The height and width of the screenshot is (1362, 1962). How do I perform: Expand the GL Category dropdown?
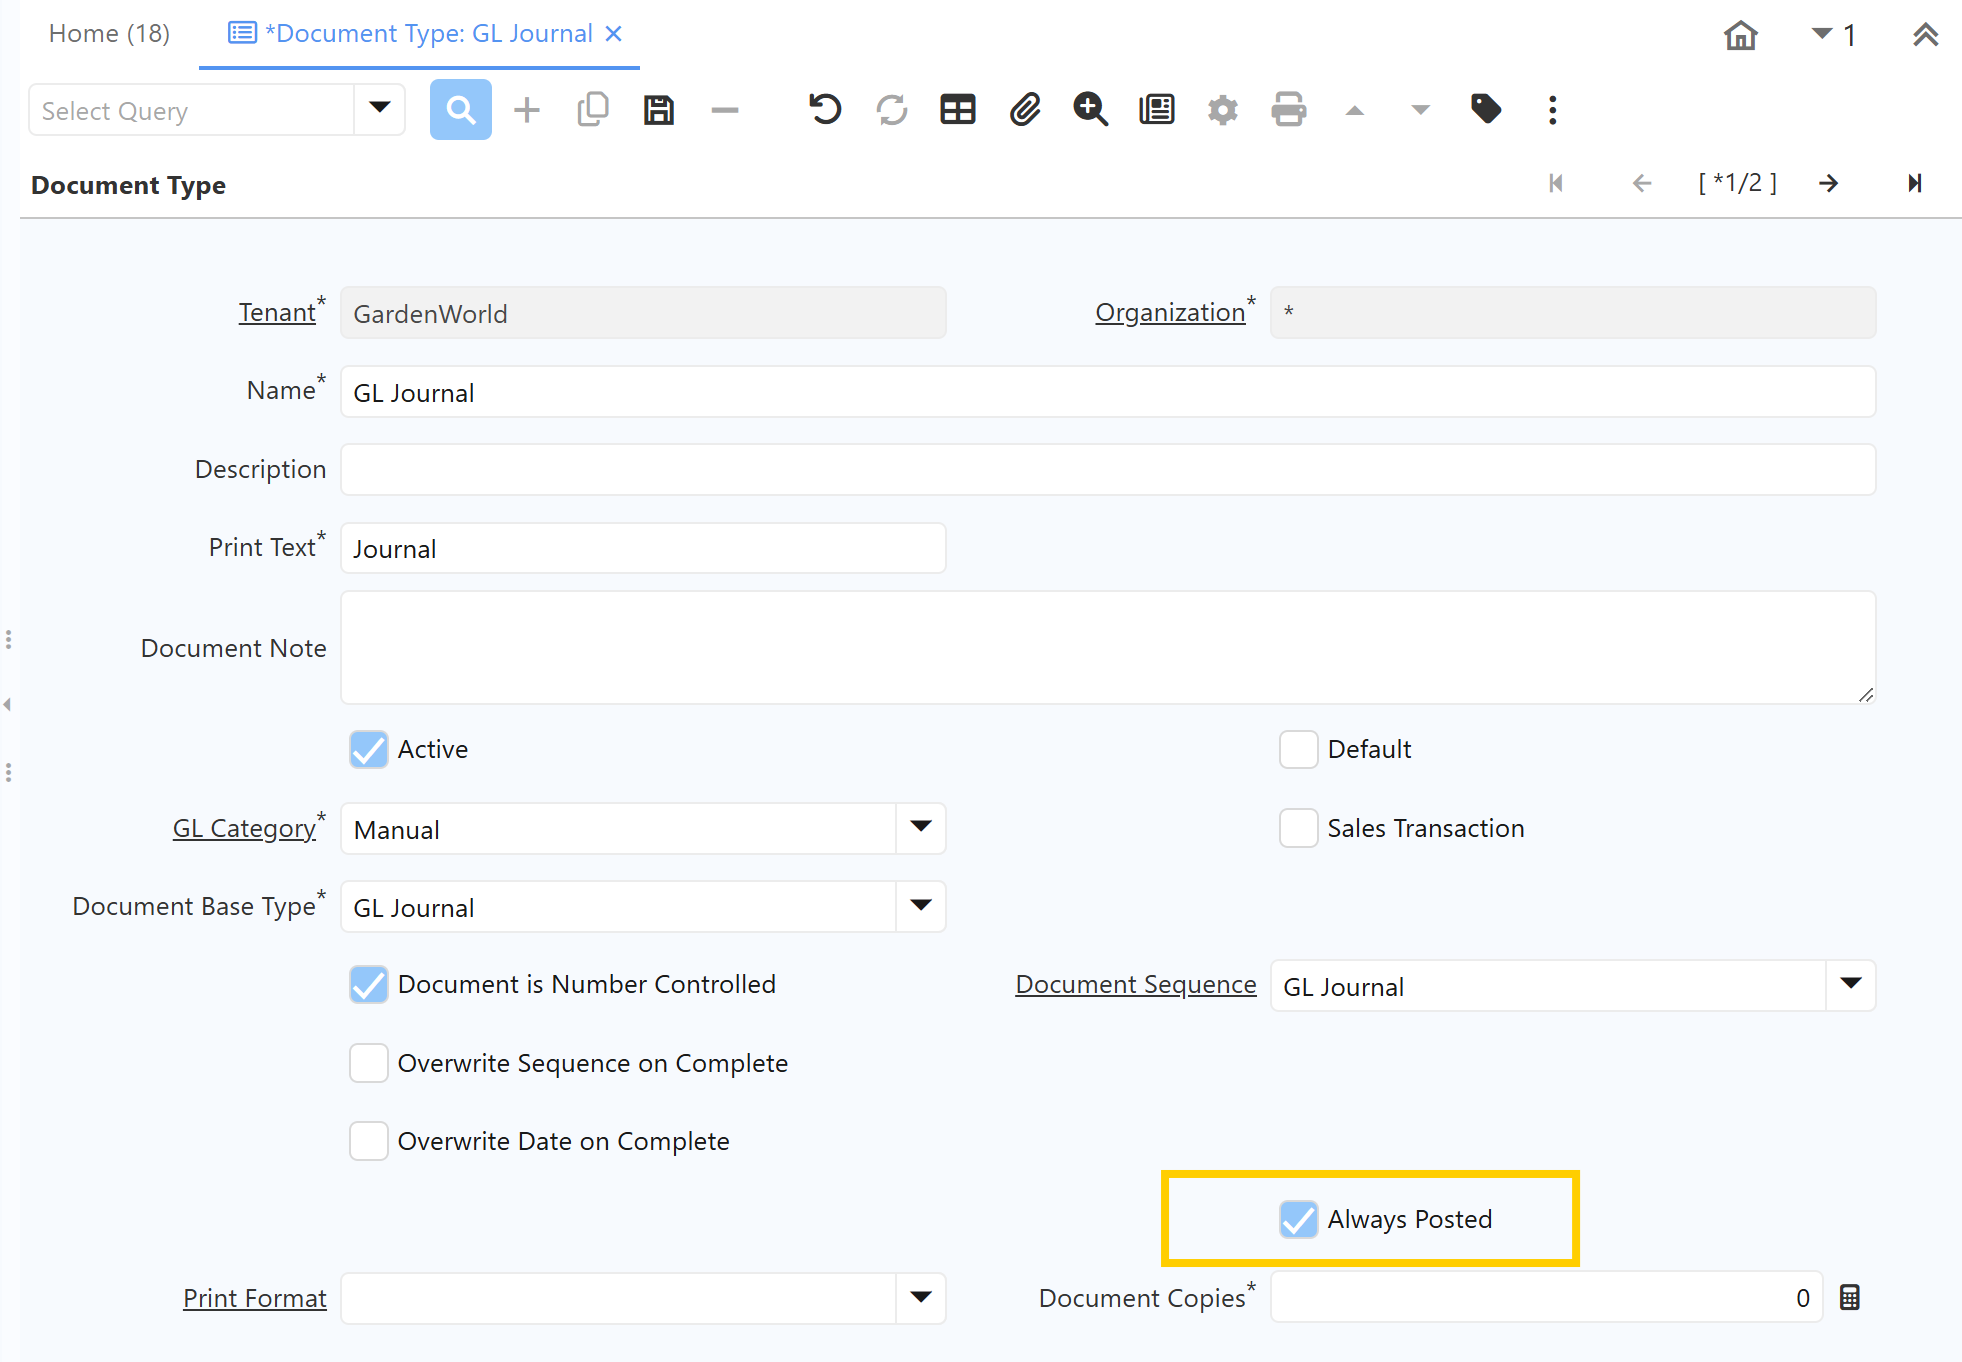(921, 828)
